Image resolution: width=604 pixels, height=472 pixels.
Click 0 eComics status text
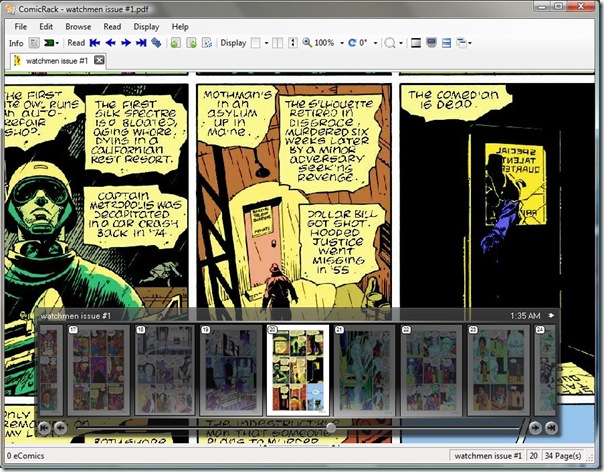(x=25, y=456)
